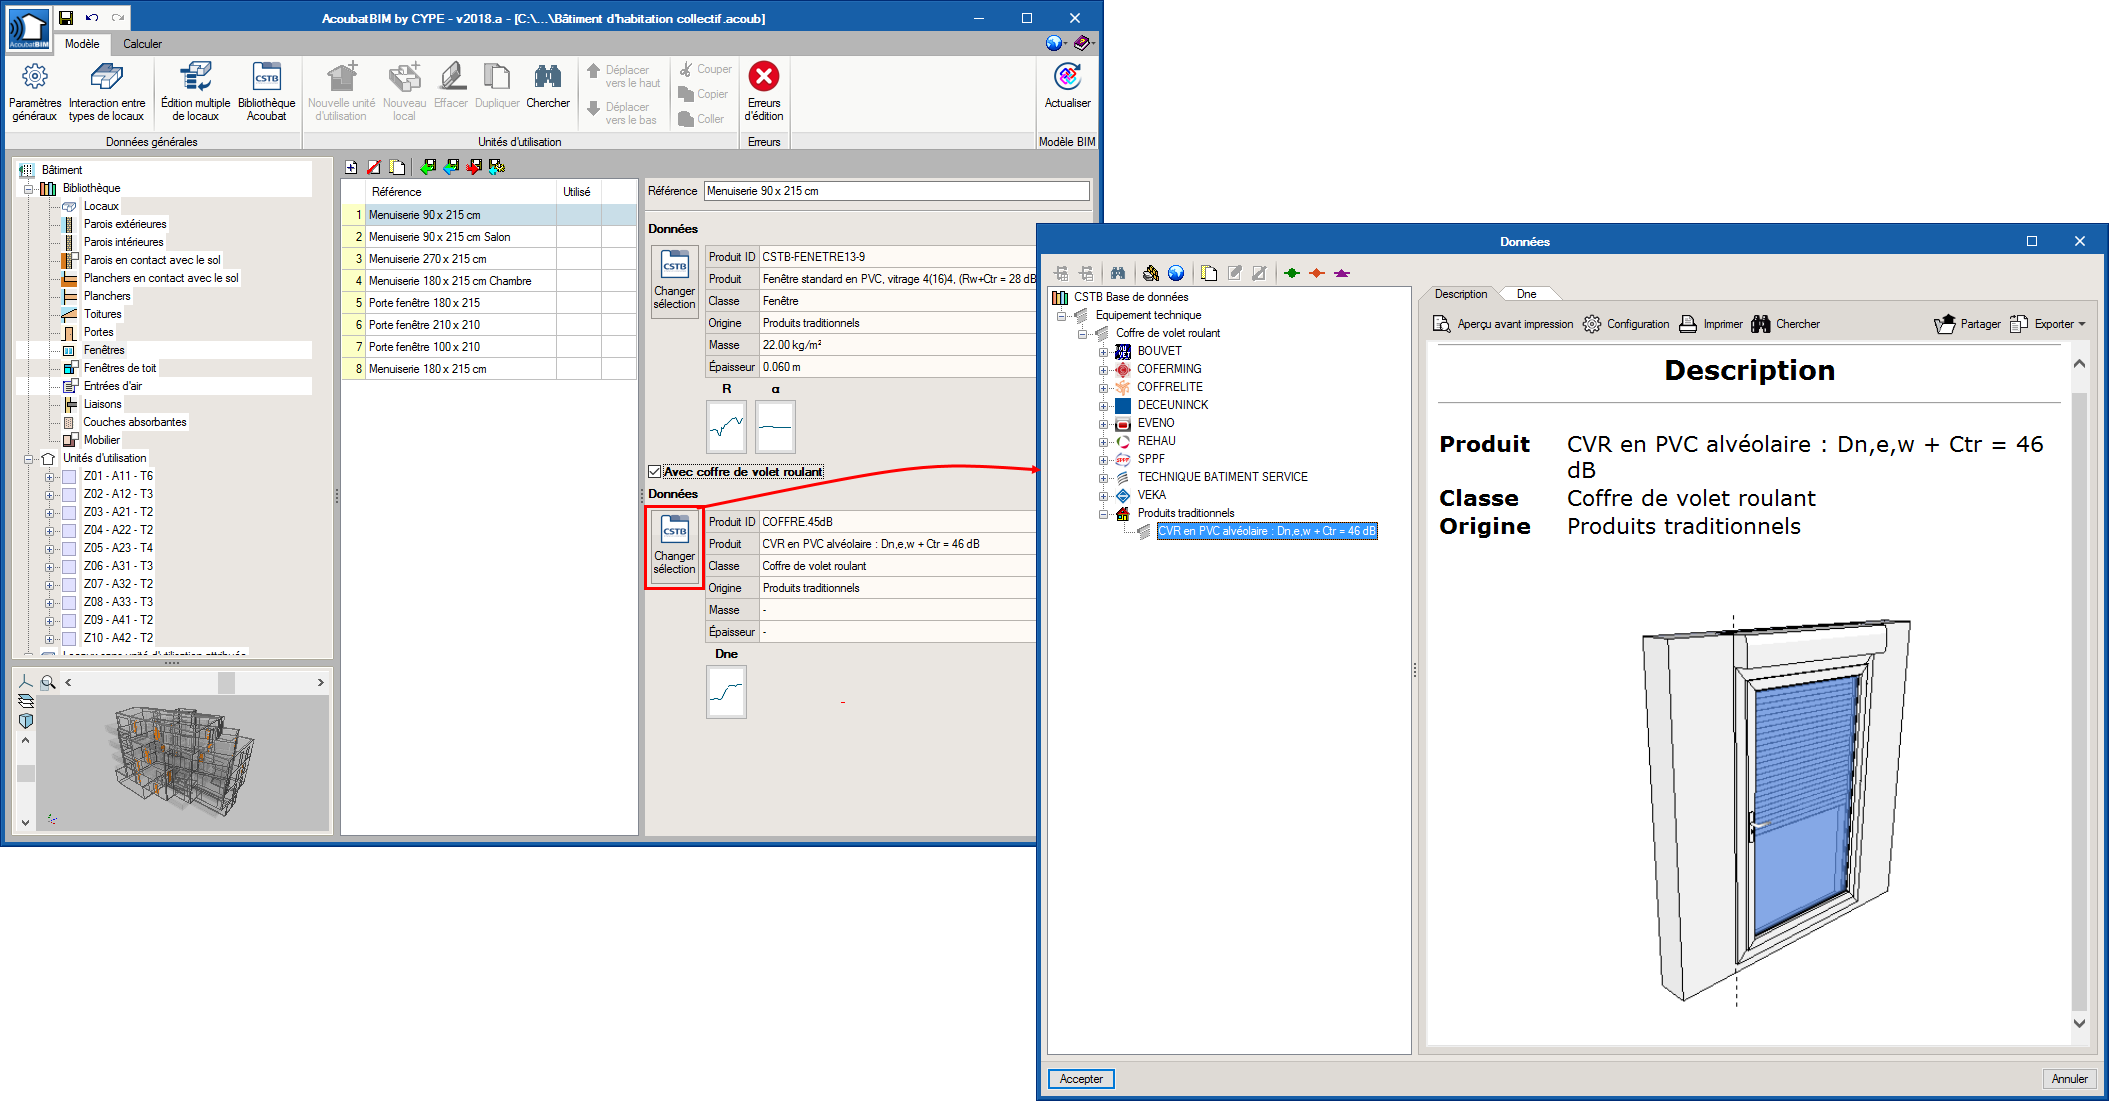Click scroll-down arrow in Description panel

tap(2079, 1024)
